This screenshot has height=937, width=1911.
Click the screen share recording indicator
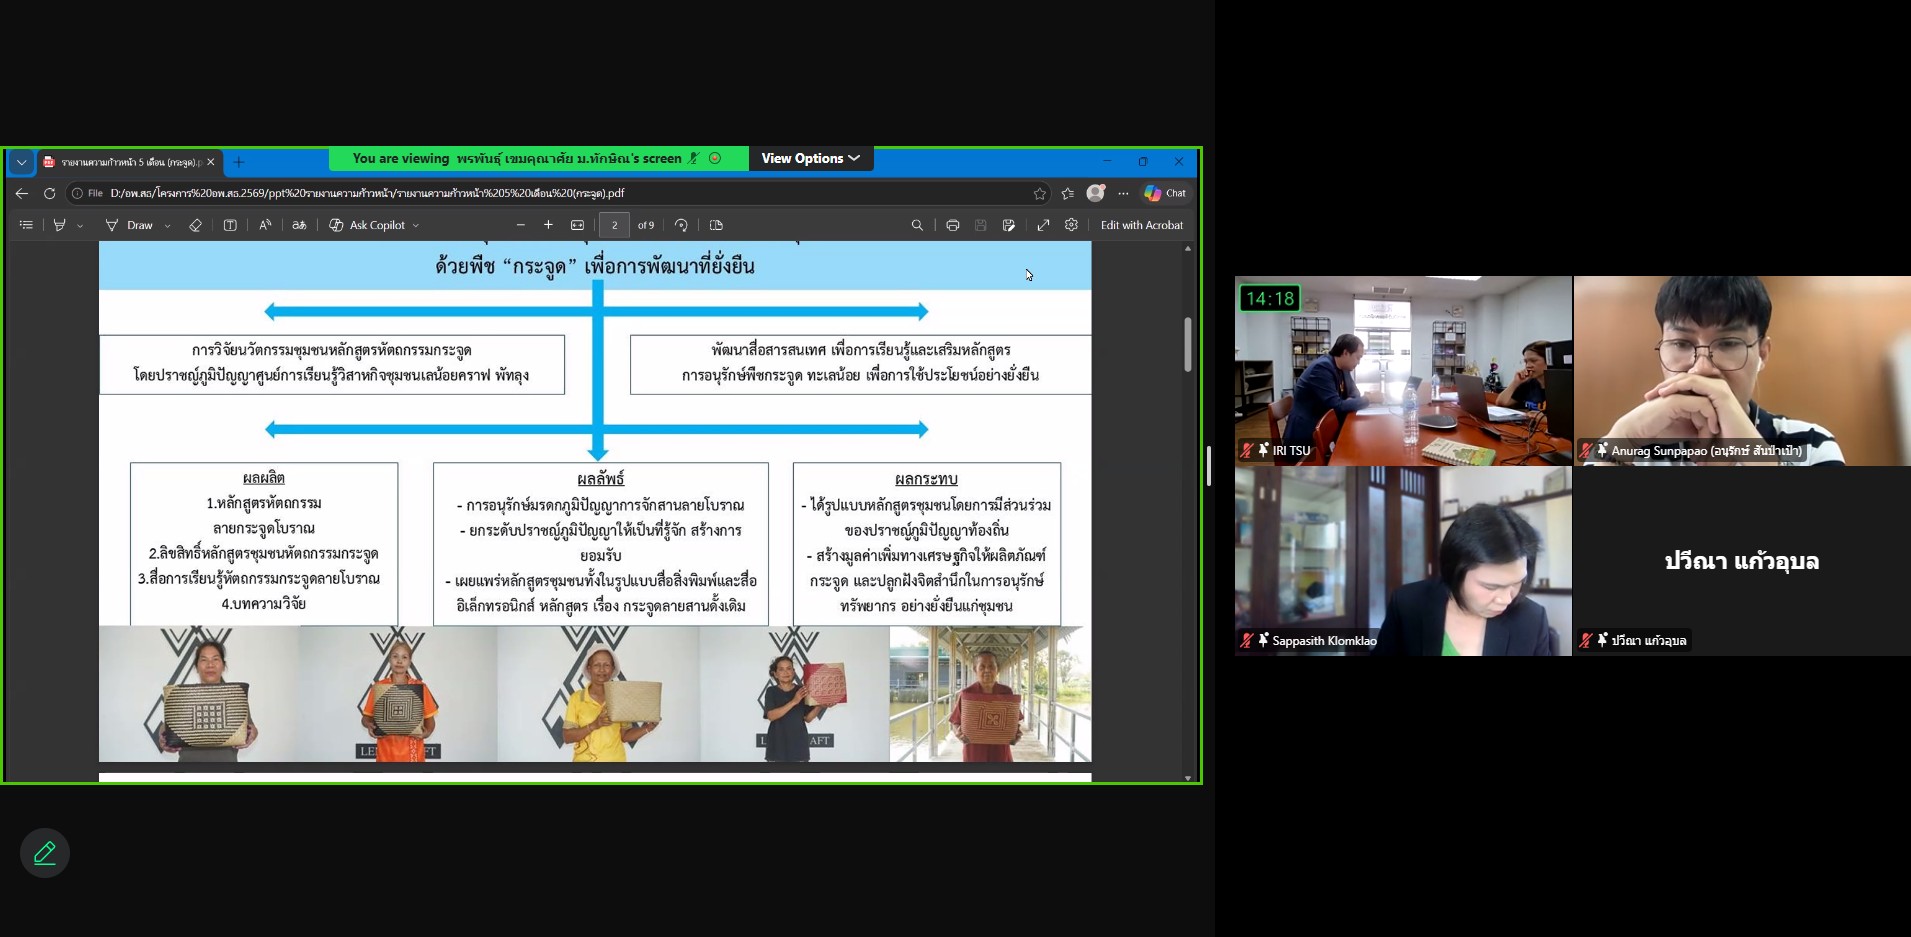tap(715, 158)
